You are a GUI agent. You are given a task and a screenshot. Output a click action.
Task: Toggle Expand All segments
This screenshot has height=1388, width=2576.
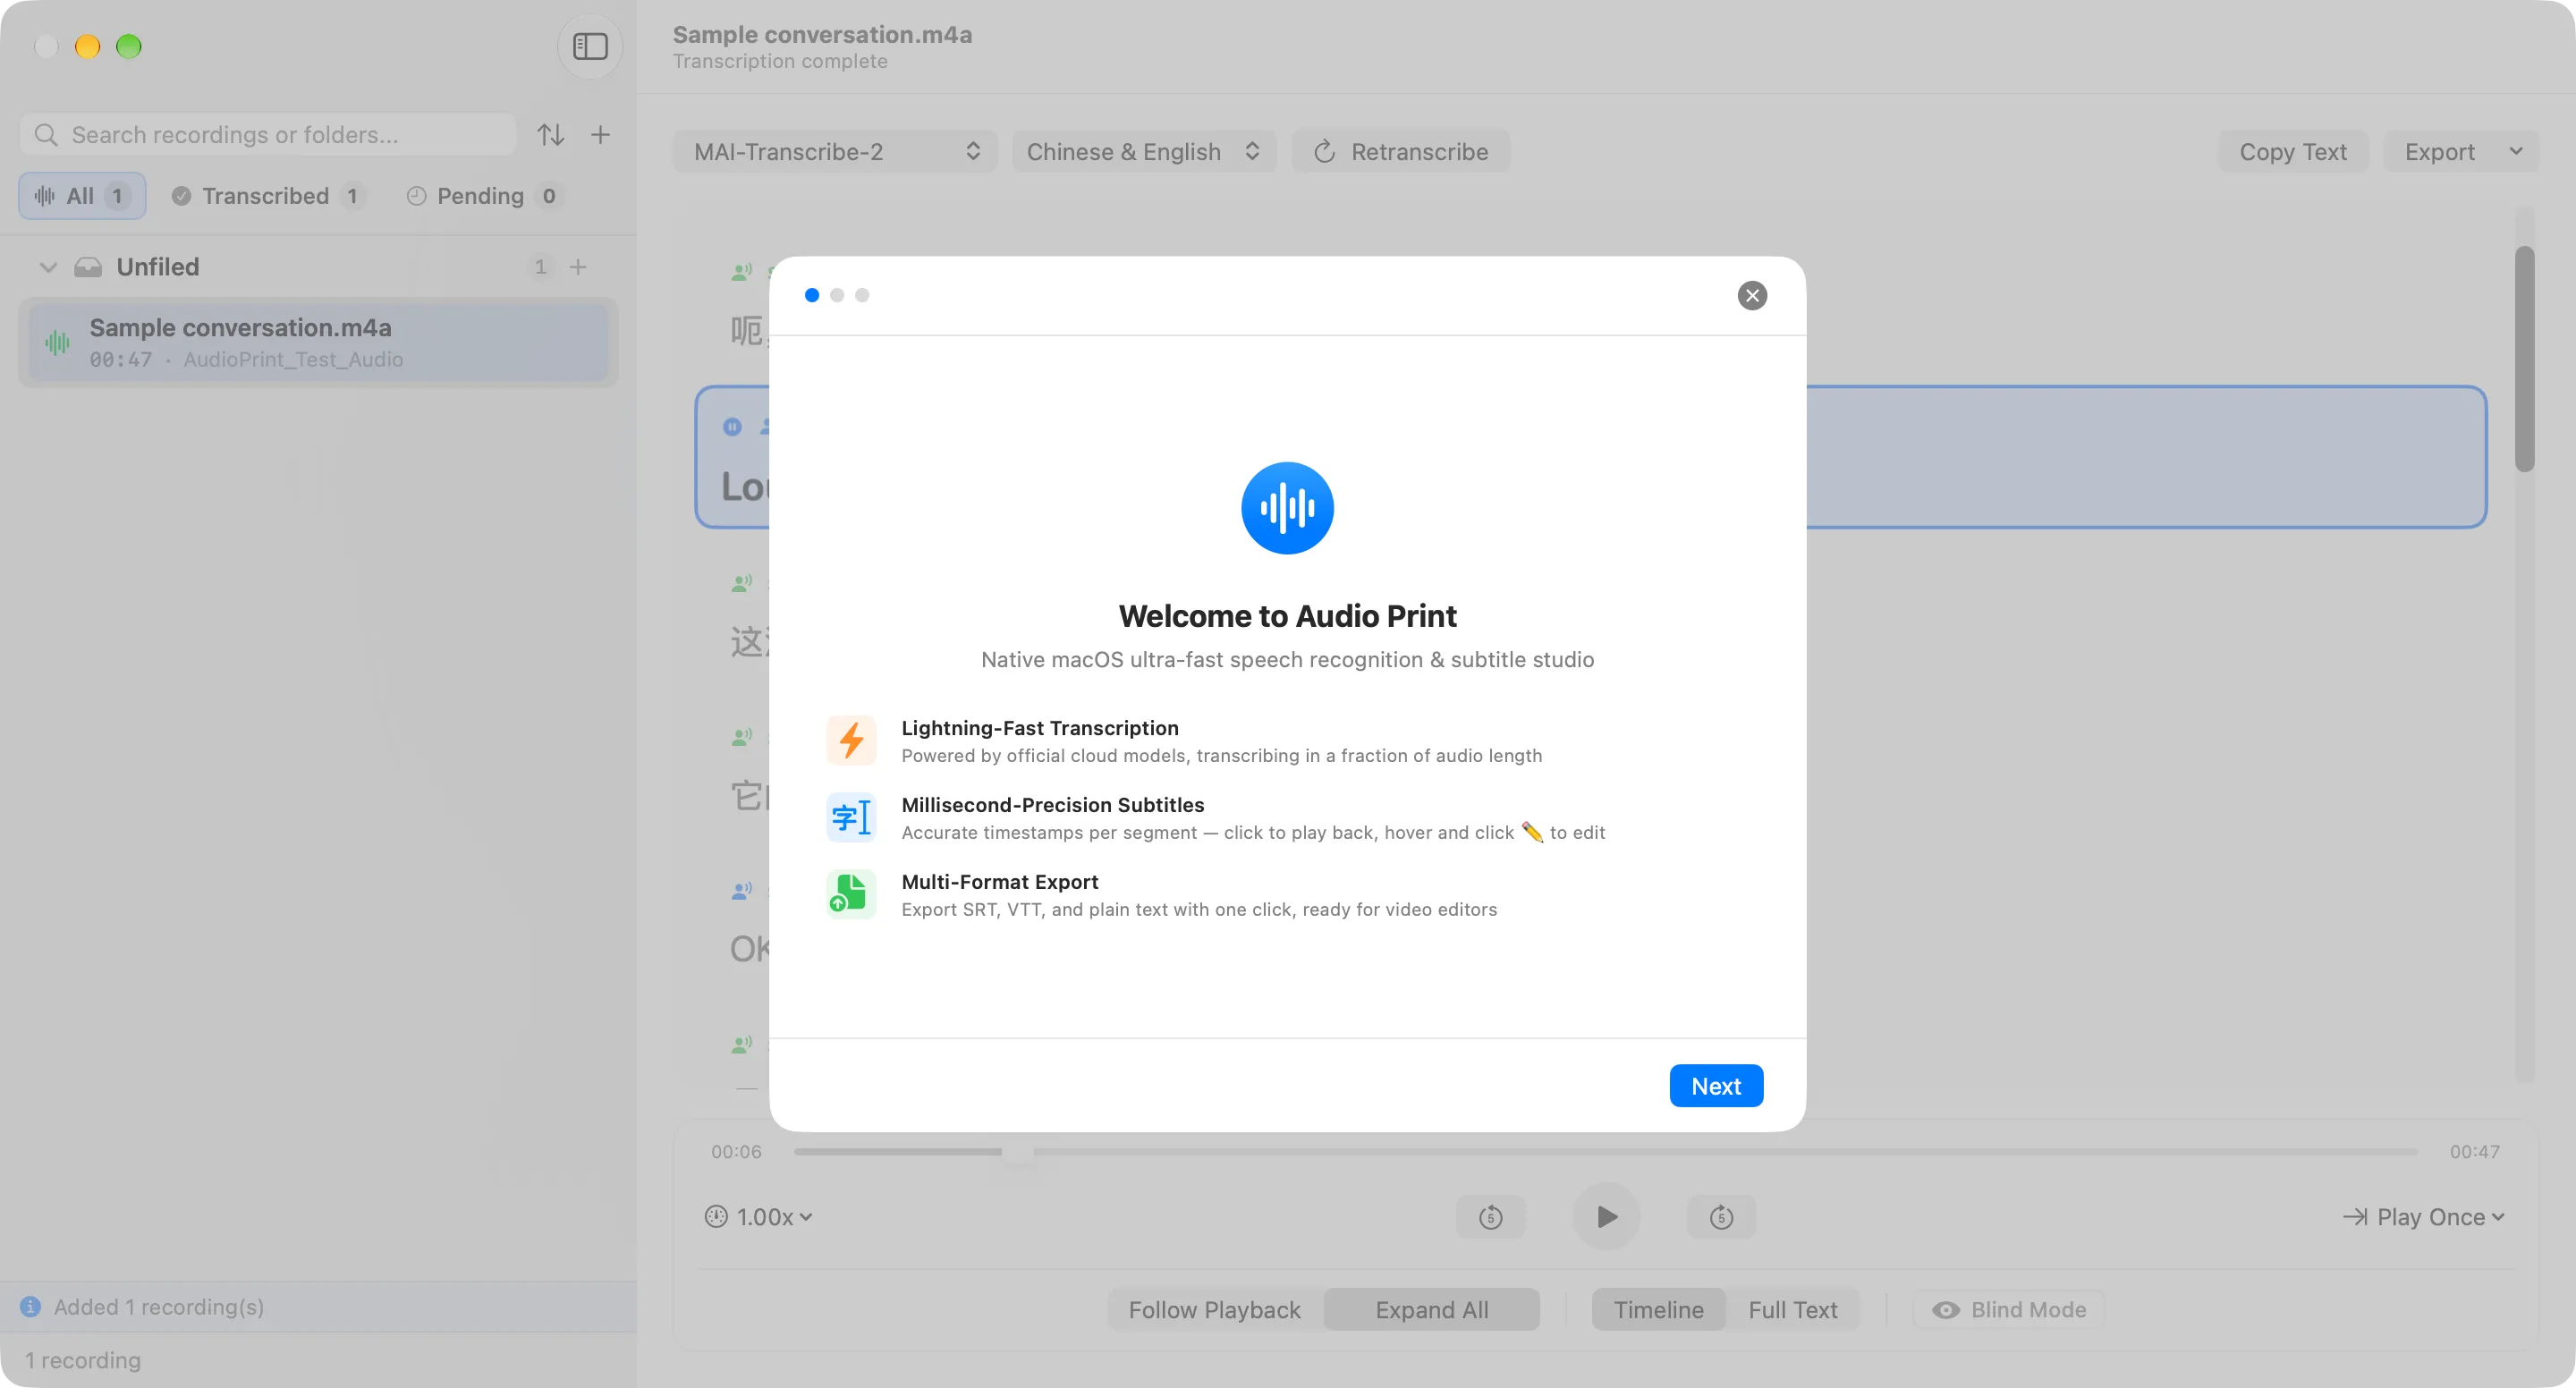pos(1431,1310)
